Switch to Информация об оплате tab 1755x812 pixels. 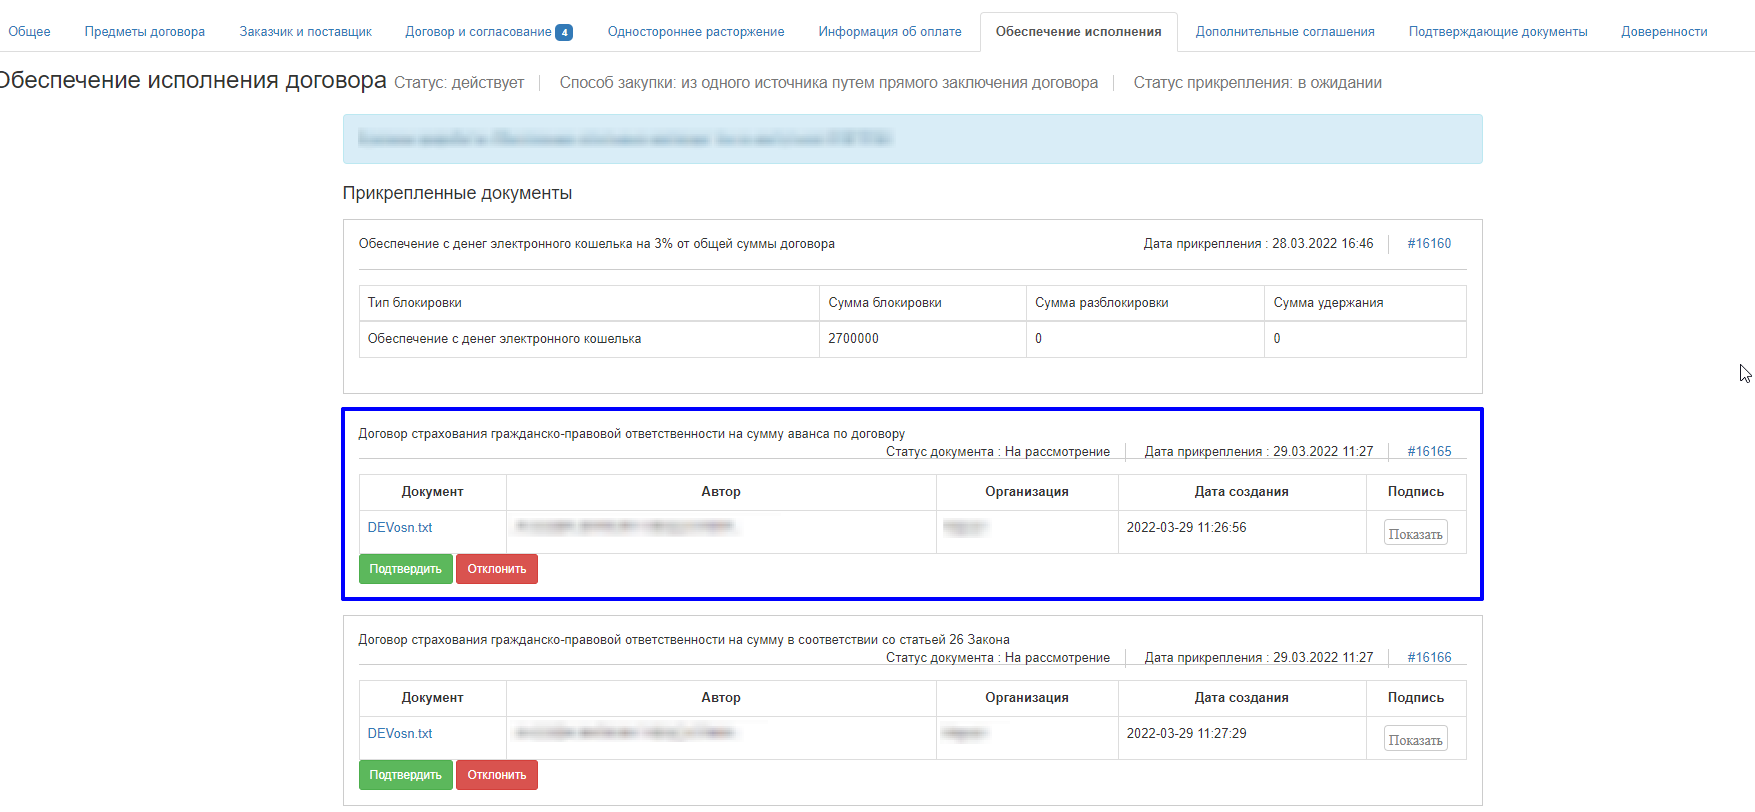pos(889,32)
